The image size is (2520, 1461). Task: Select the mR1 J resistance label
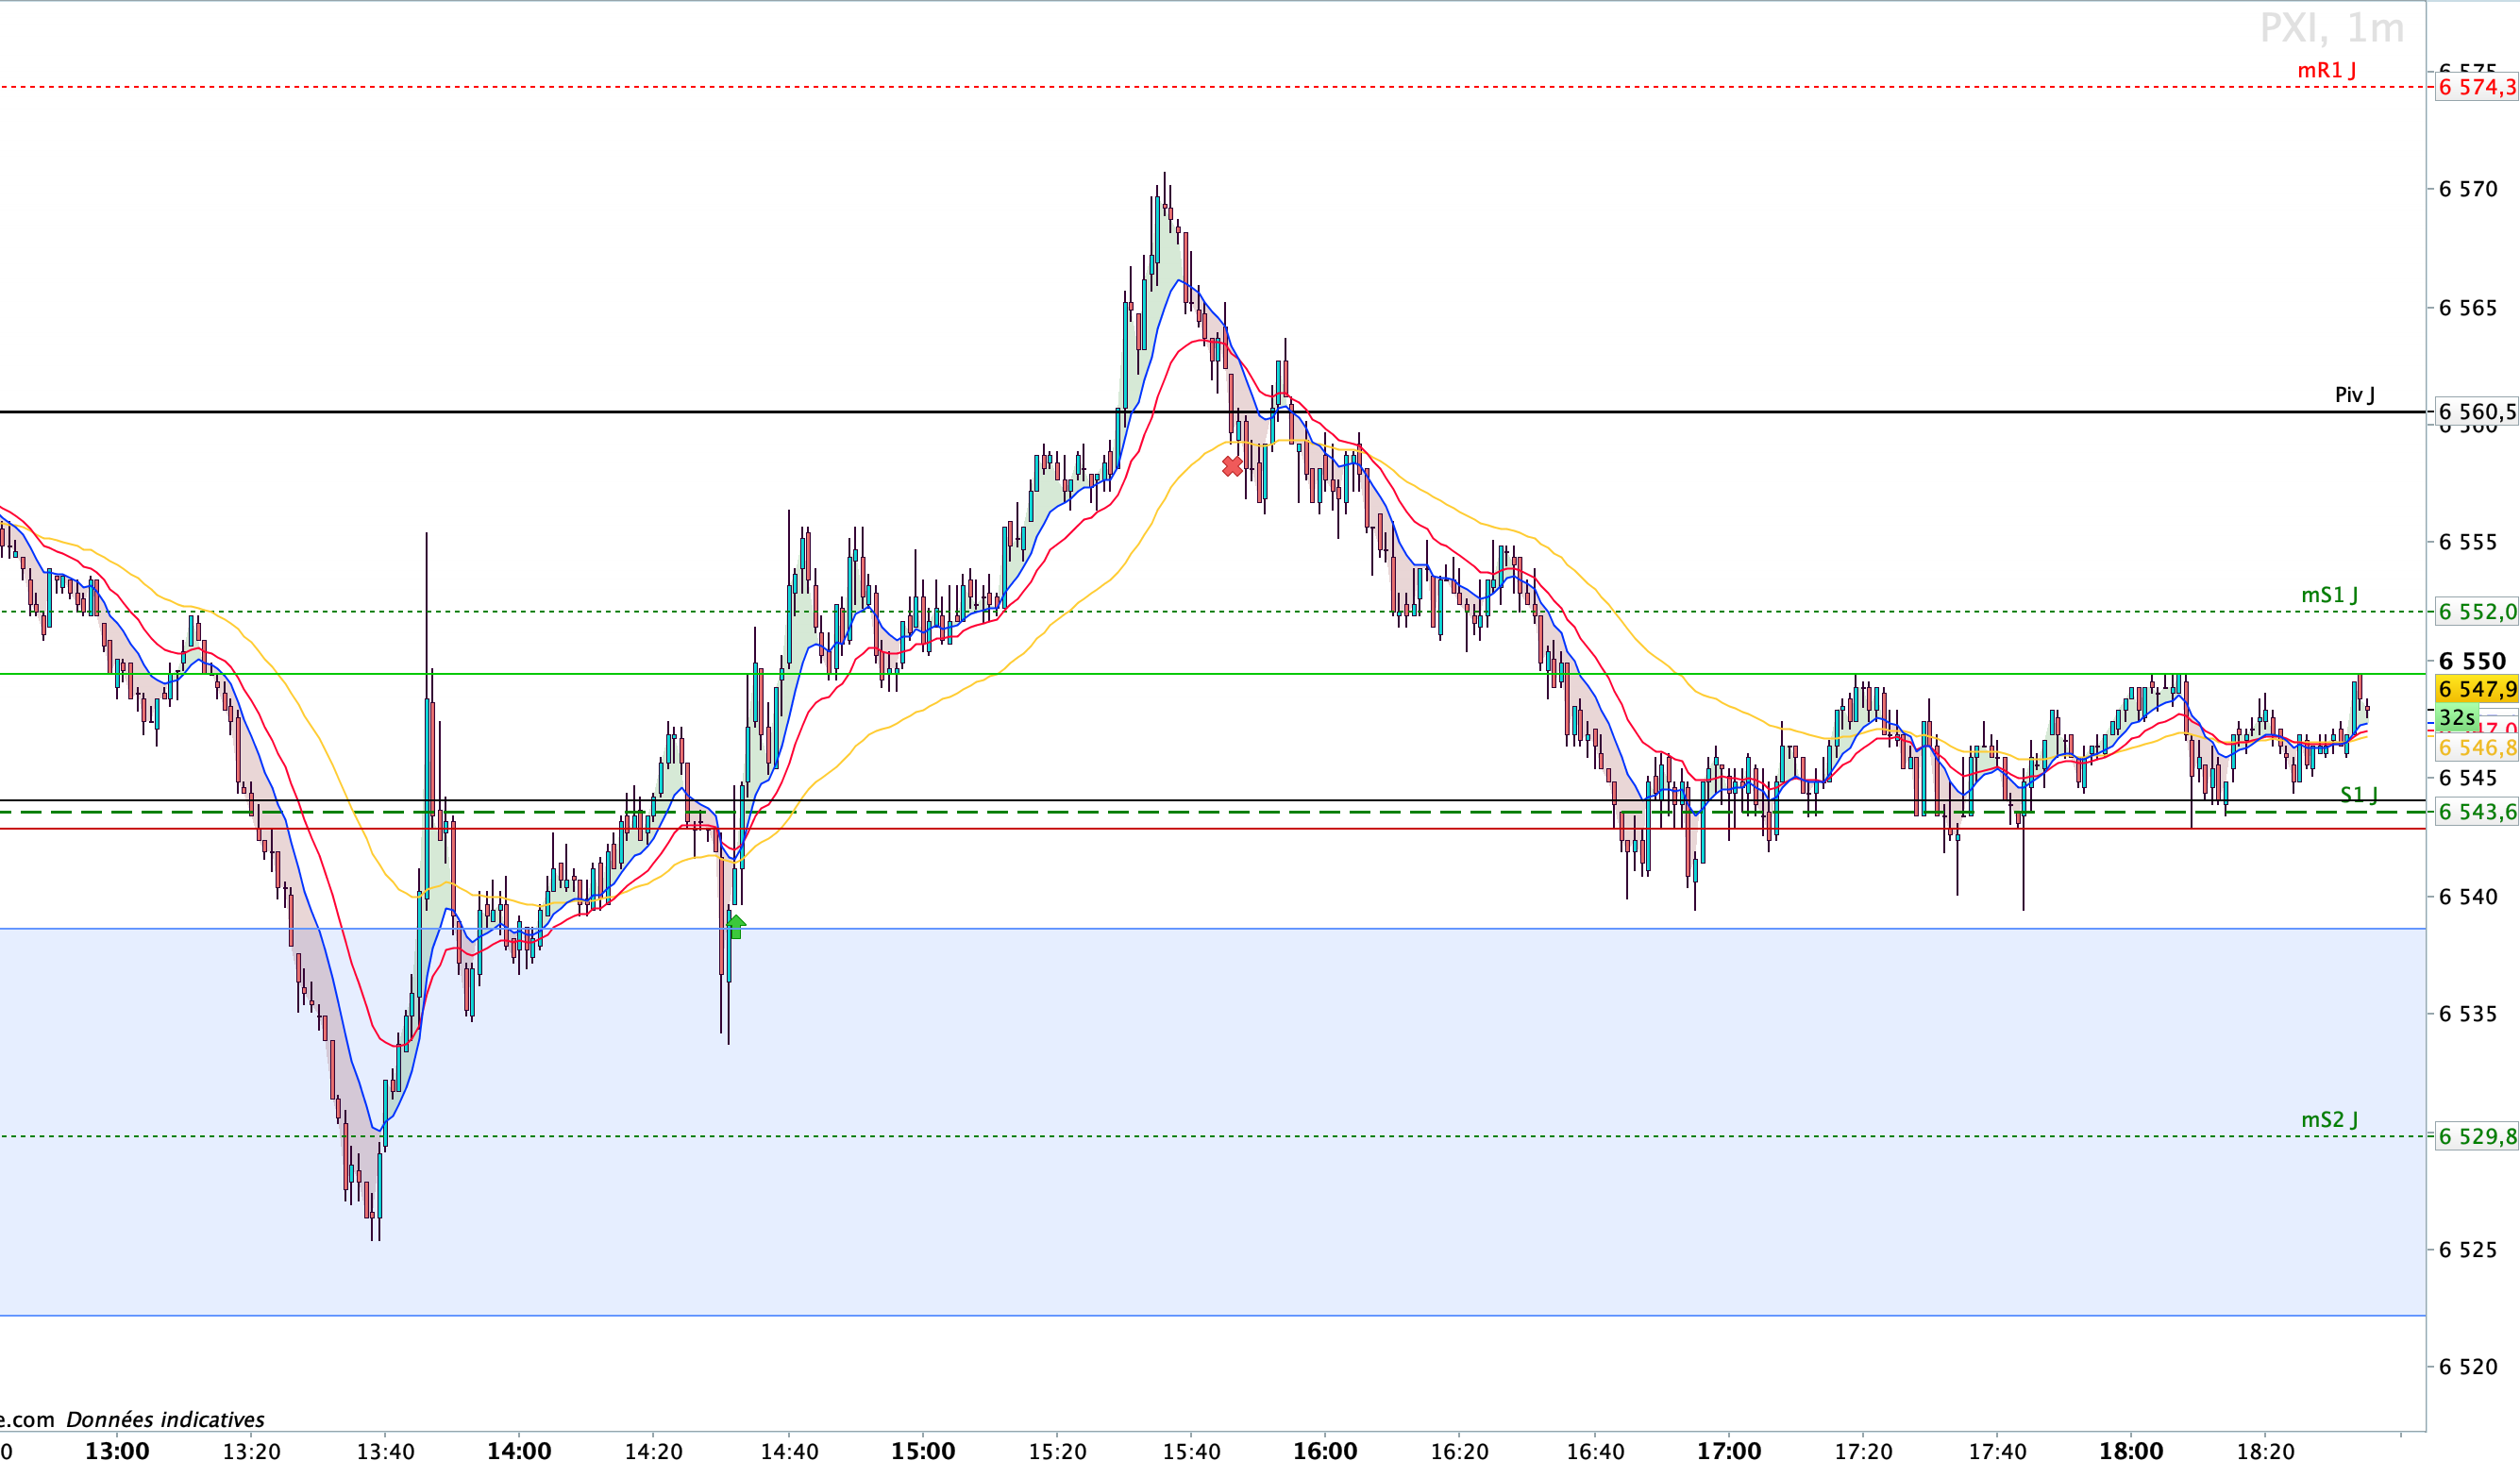2326,70
